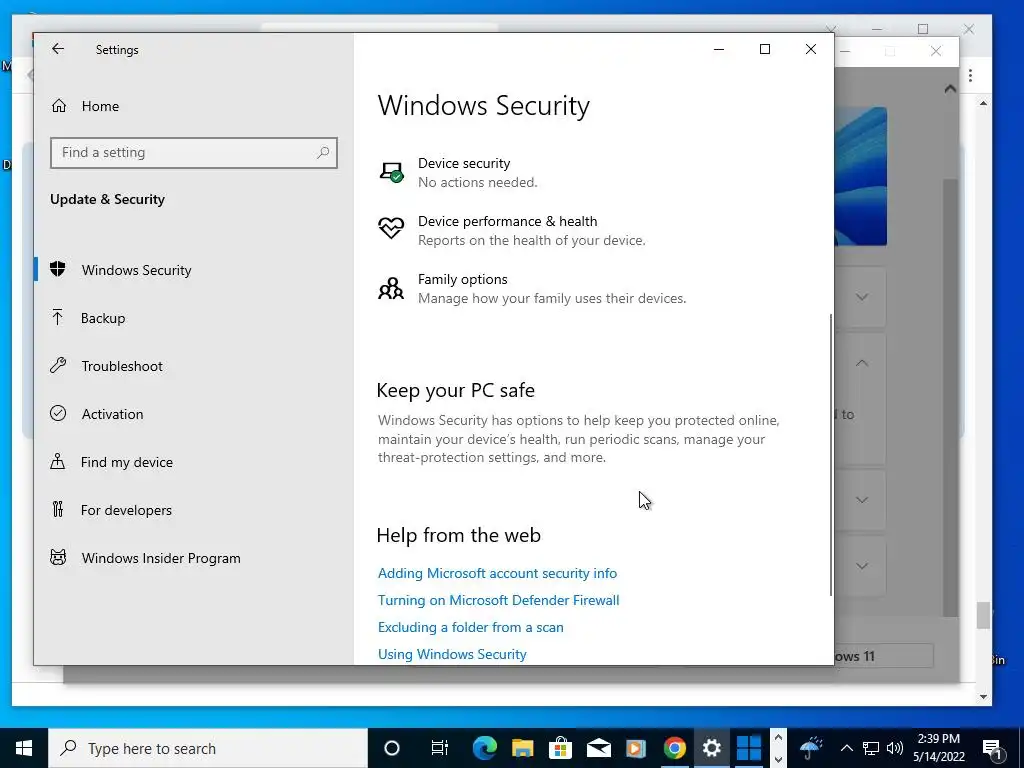
Task: Open Microsoft Store from the taskbar
Action: pyautogui.click(x=560, y=748)
